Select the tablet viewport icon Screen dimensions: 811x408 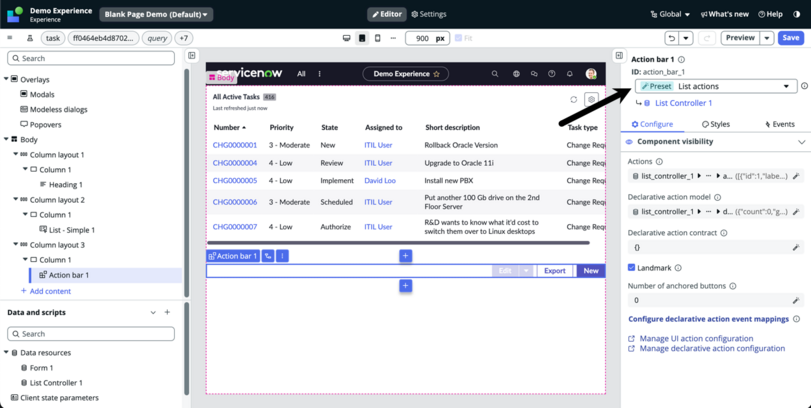[x=362, y=38]
